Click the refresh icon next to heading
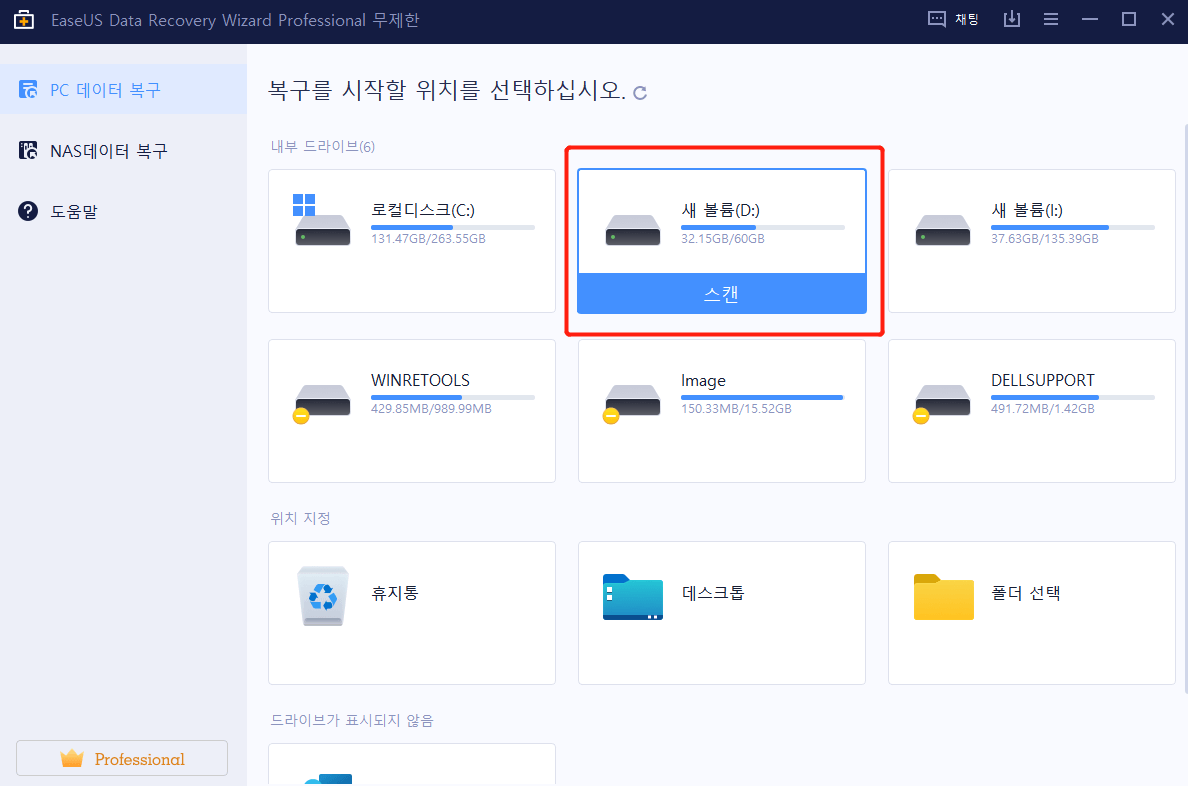1188x786 pixels. 640,92
